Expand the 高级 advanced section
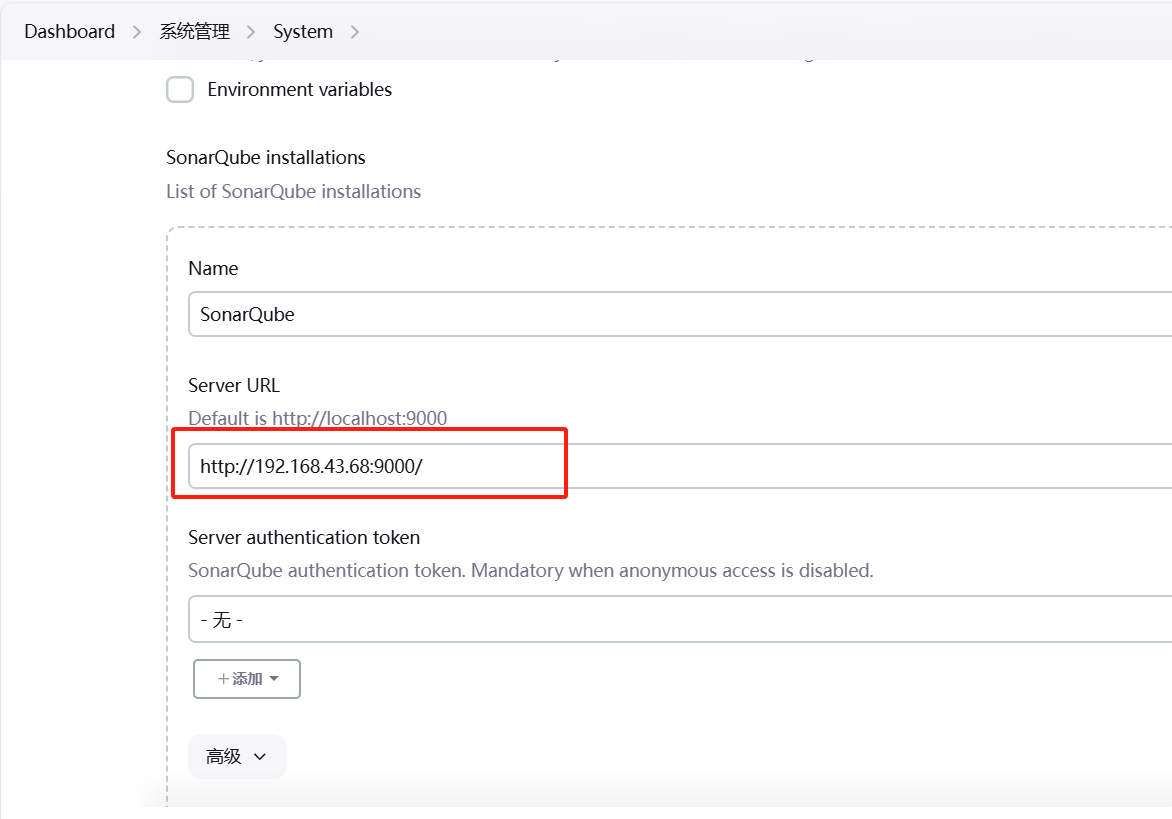The height and width of the screenshot is (819, 1172). point(237,756)
